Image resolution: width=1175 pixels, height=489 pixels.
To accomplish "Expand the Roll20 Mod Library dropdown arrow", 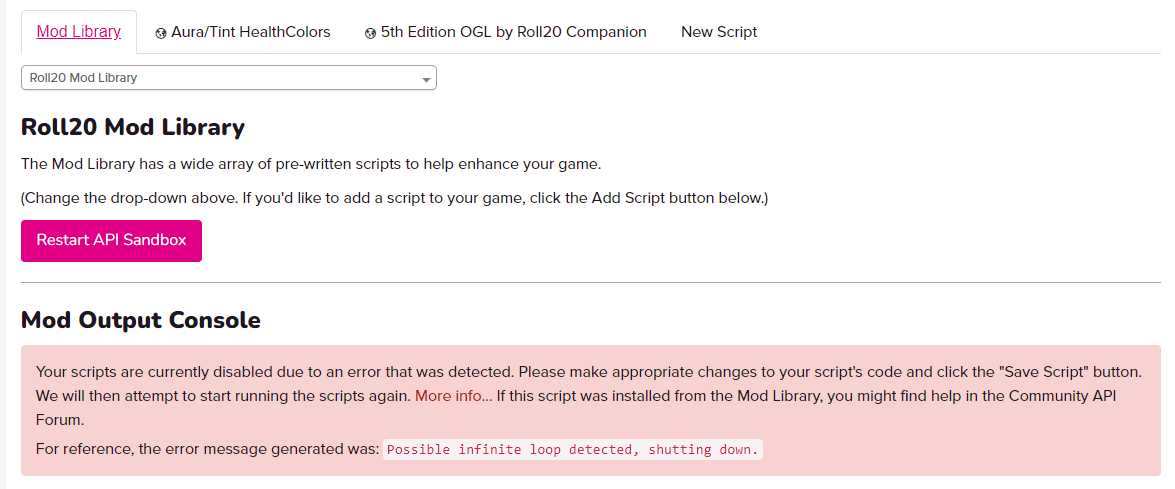I will click(426, 78).
